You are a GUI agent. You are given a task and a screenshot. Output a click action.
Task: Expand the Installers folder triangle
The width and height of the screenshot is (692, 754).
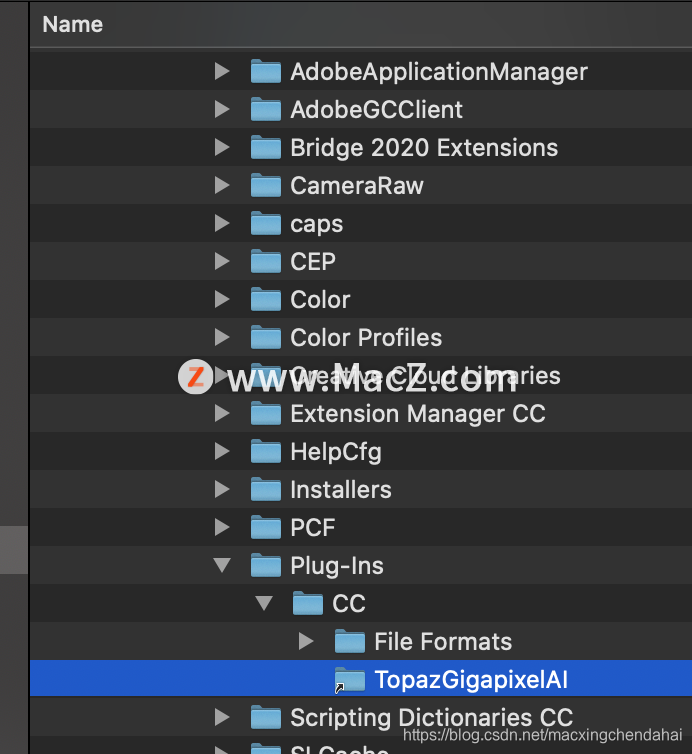click(x=222, y=489)
